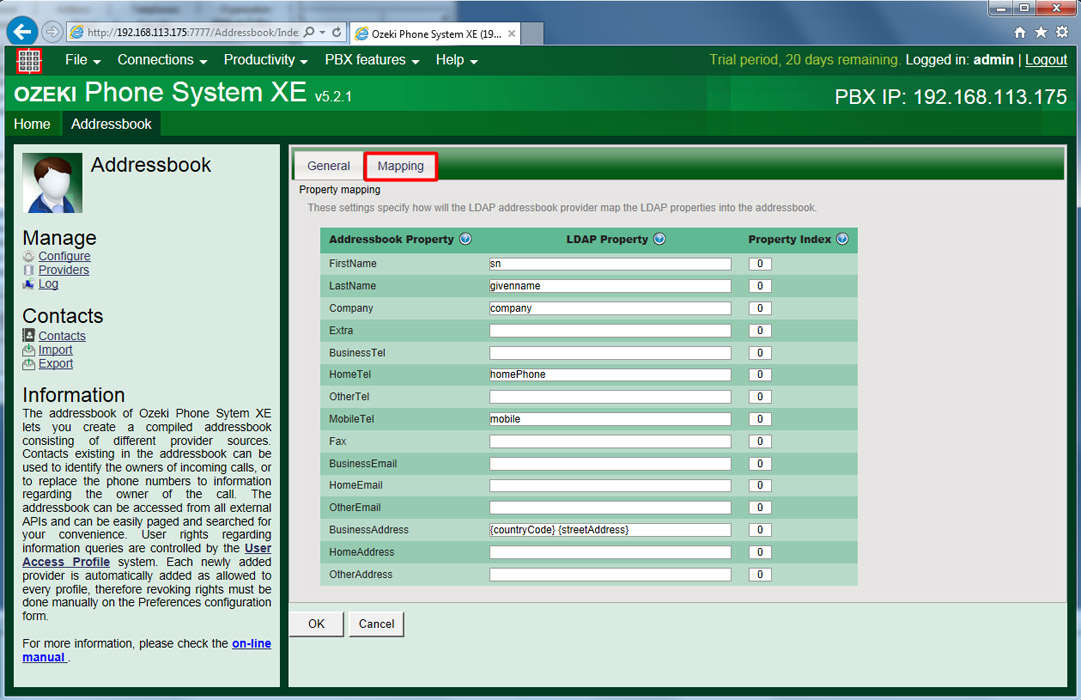1081x700 pixels.
Task: Open the browser Tools gear icon
Action: coord(1062,32)
